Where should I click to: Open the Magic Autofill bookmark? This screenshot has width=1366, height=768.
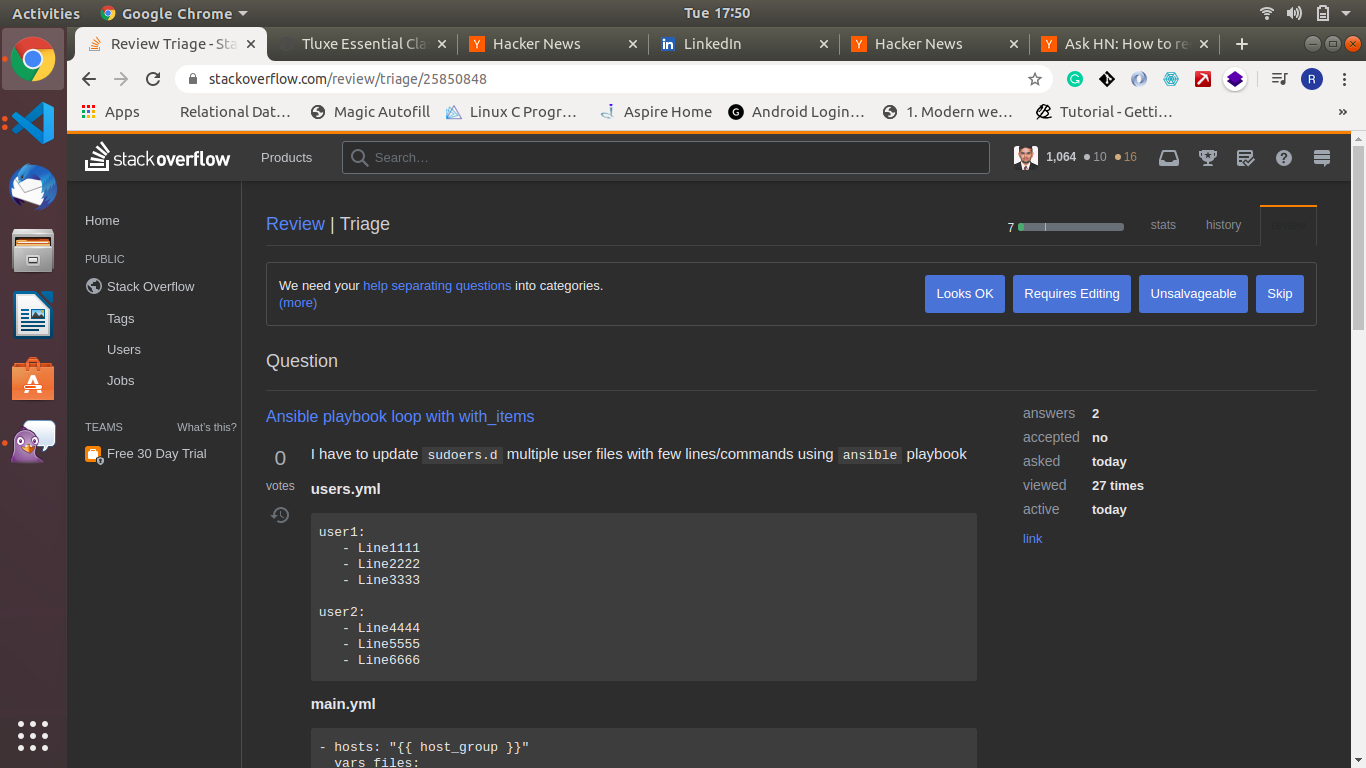click(370, 112)
